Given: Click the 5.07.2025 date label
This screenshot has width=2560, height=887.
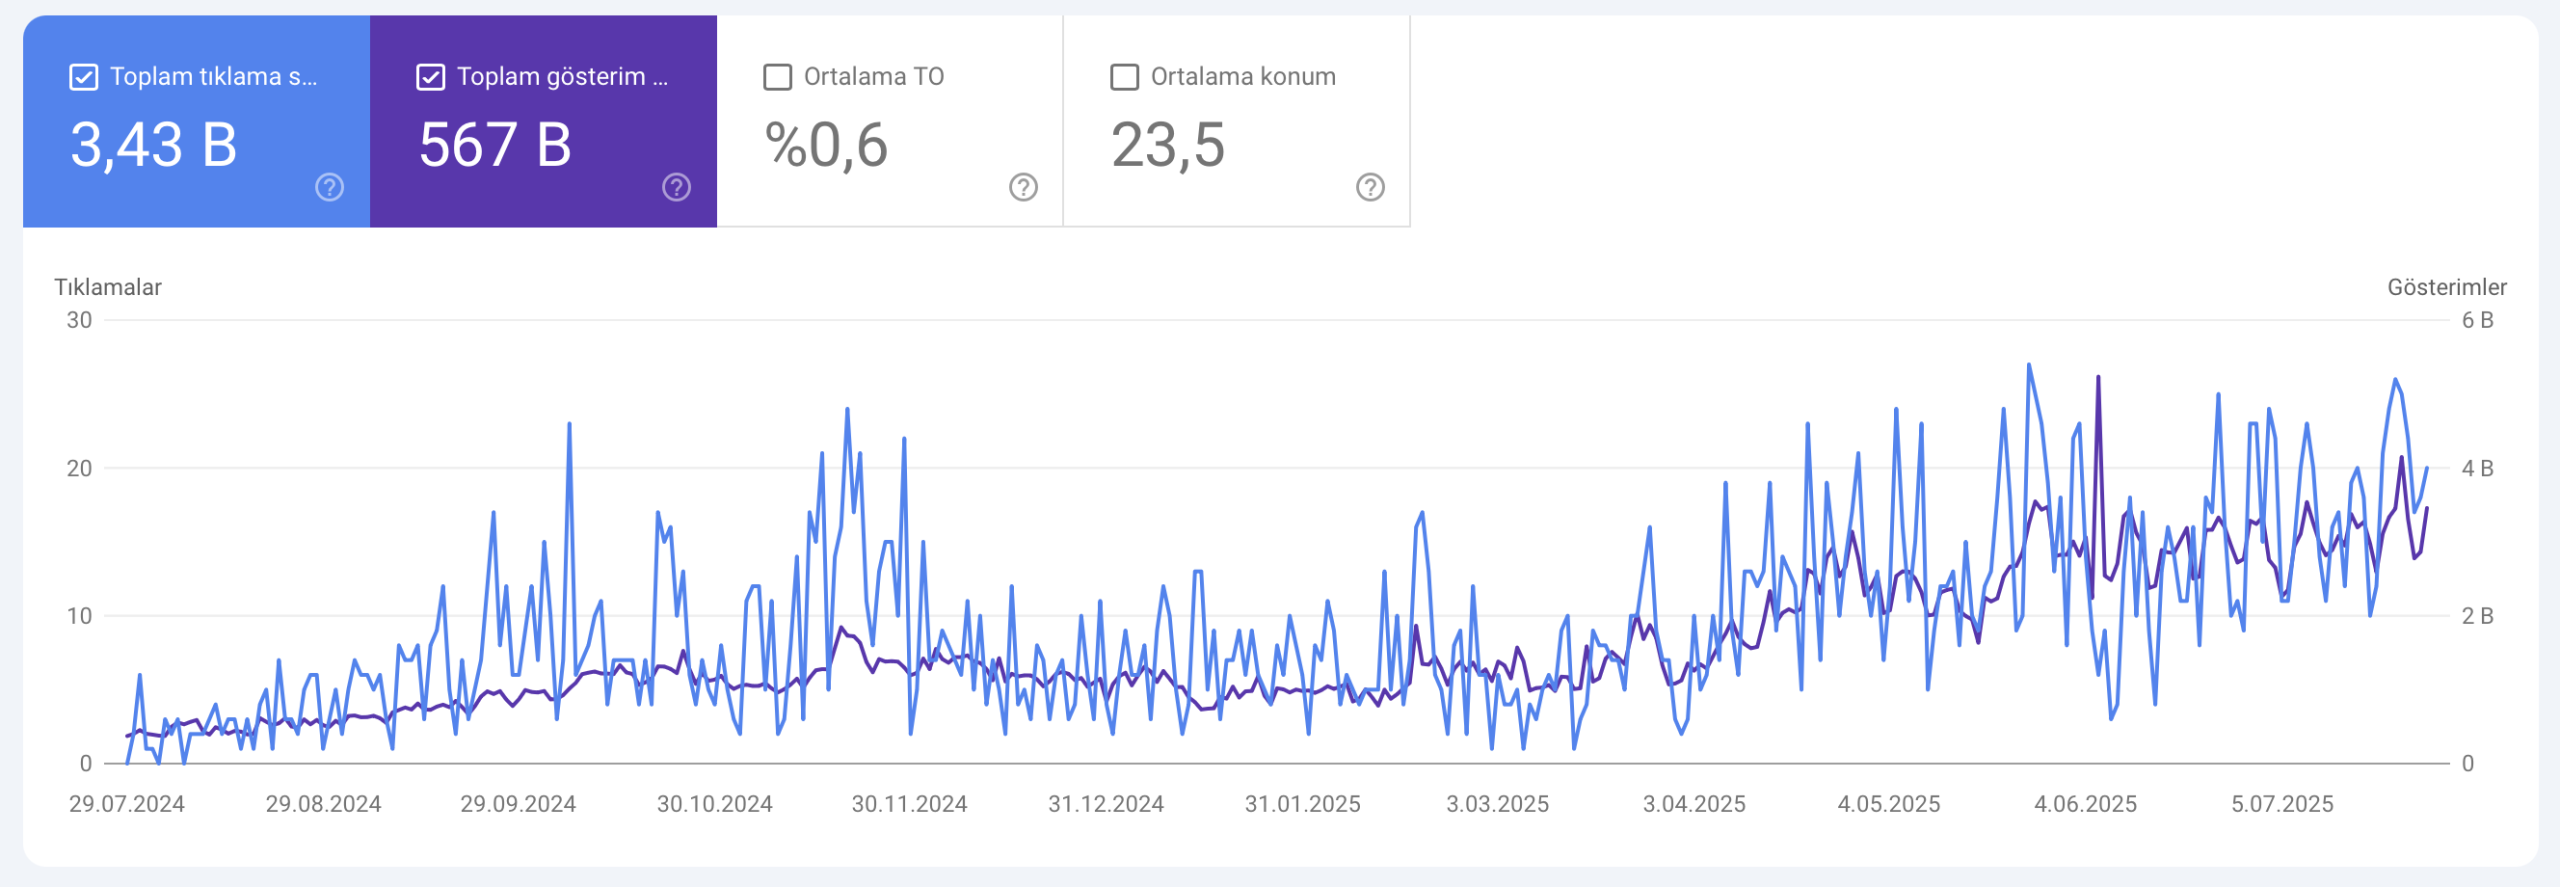Looking at the screenshot, I should (x=2282, y=804).
